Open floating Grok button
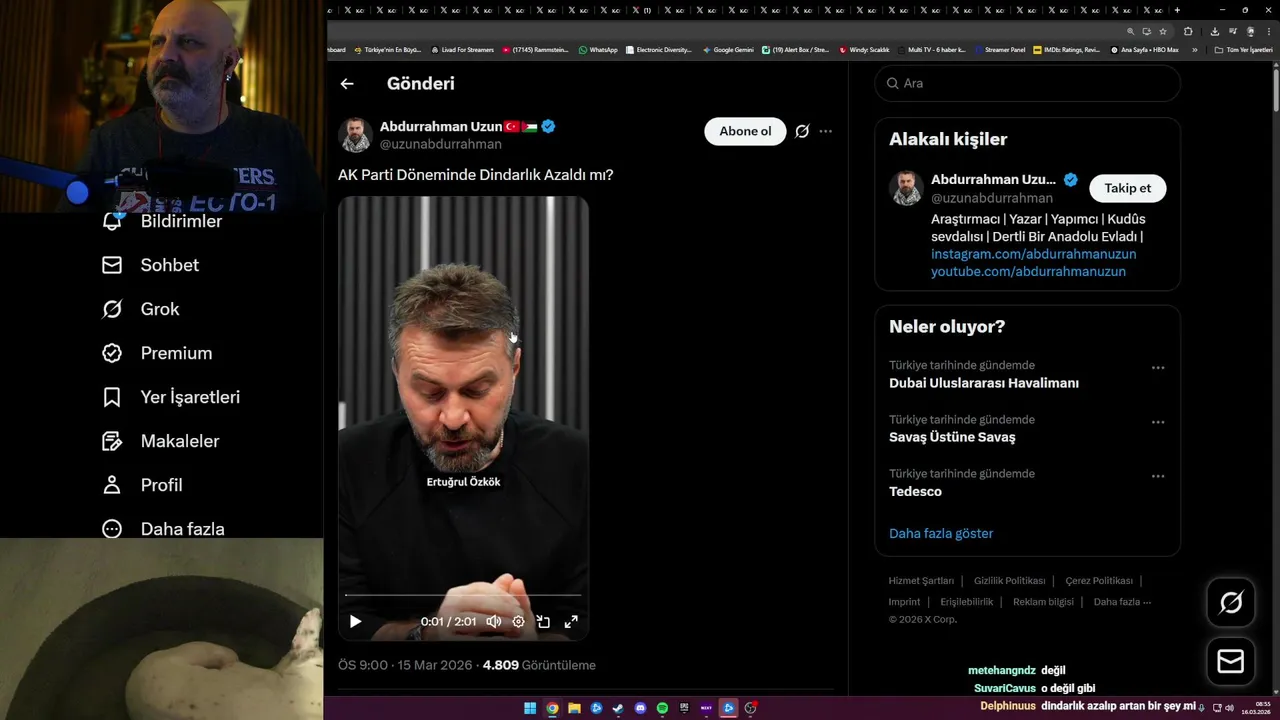This screenshot has width=1280, height=720. [x=1231, y=602]
